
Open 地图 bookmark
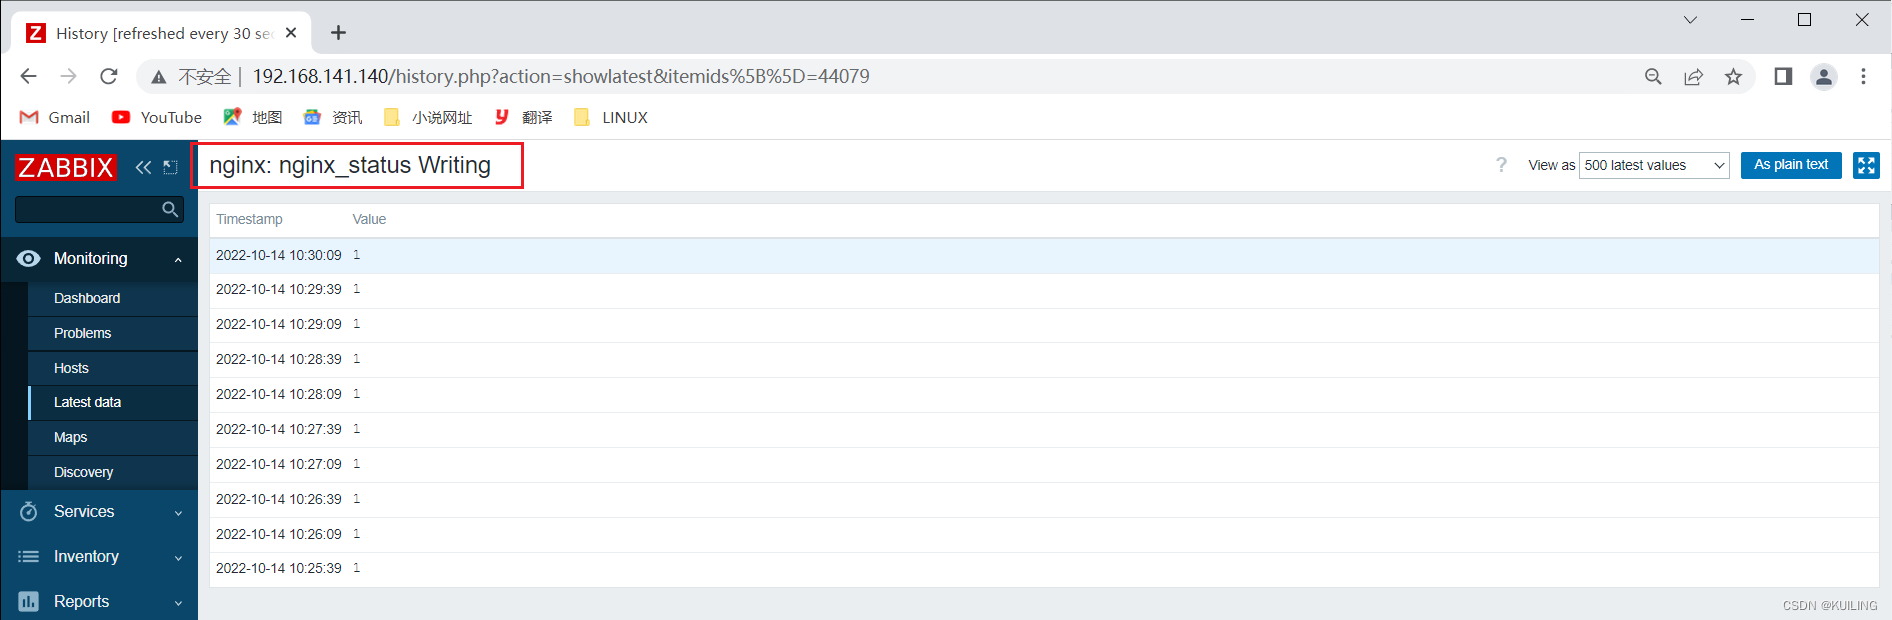(x=252, y=117)
